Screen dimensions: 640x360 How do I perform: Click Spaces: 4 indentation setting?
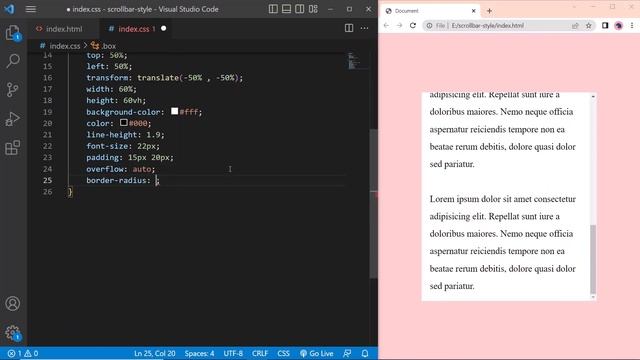(x=199, y=353)
